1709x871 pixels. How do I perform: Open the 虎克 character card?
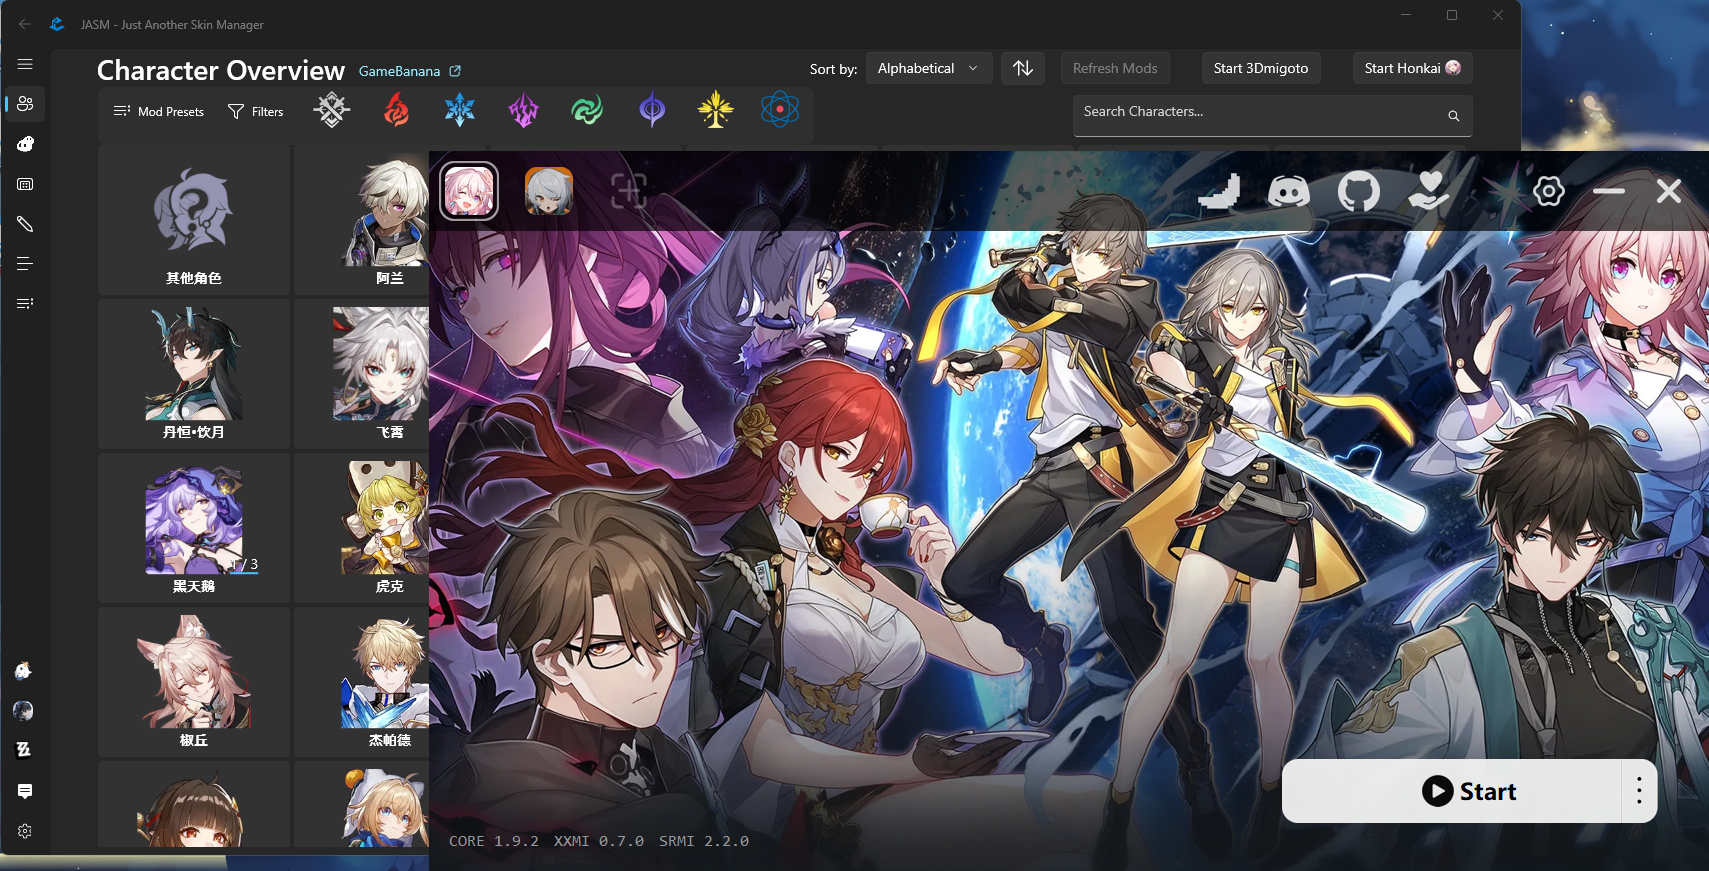361,528
